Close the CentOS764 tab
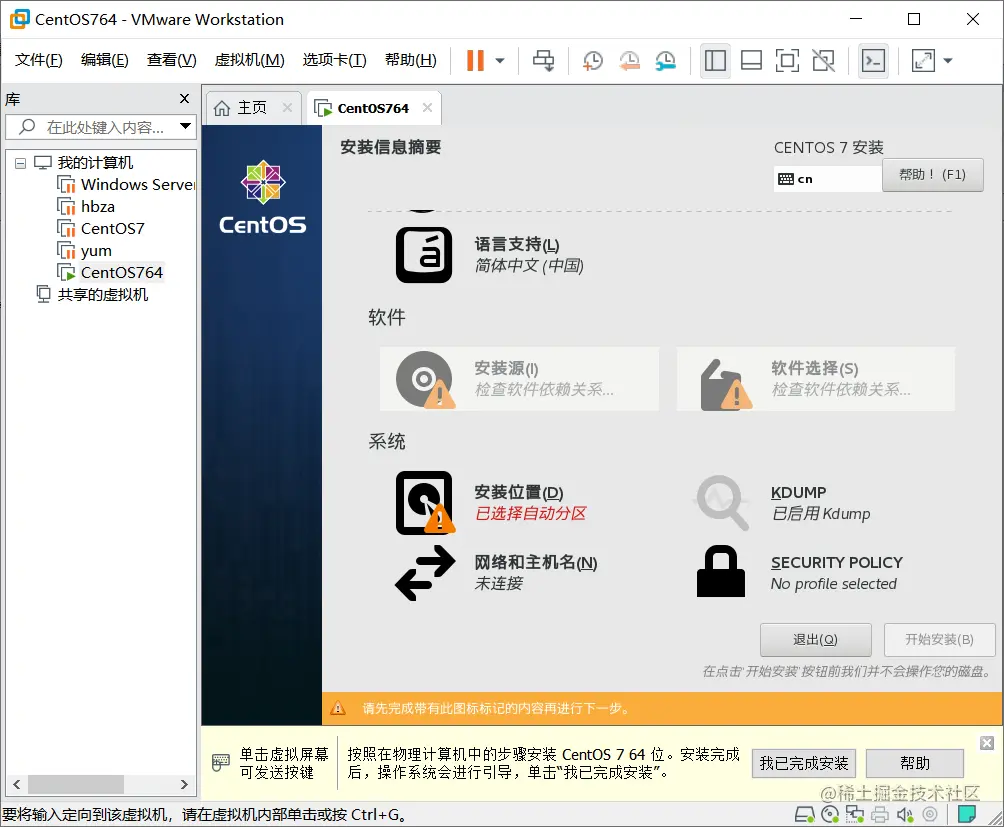This screenshot has width=1004, height=827. [428, 108]
